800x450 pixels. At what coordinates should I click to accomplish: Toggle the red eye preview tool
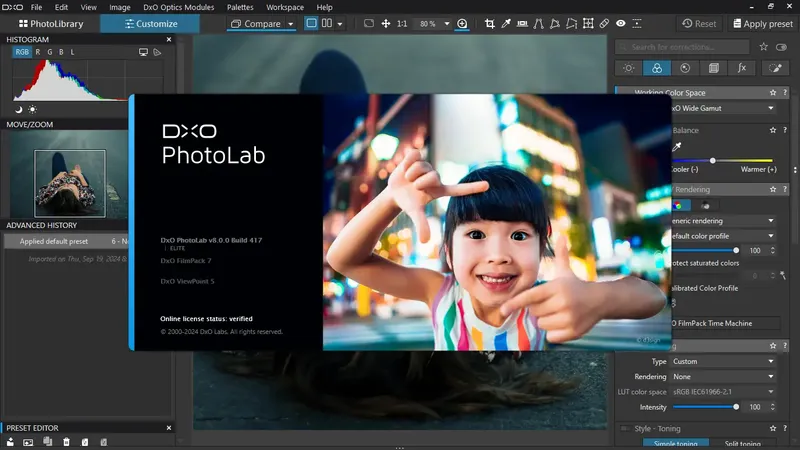click(x=621, y=23)
